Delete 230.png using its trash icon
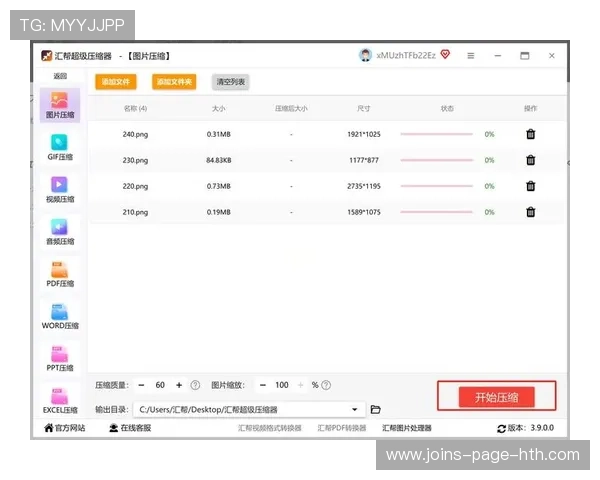The image size is (600, 480). [530, 160]
